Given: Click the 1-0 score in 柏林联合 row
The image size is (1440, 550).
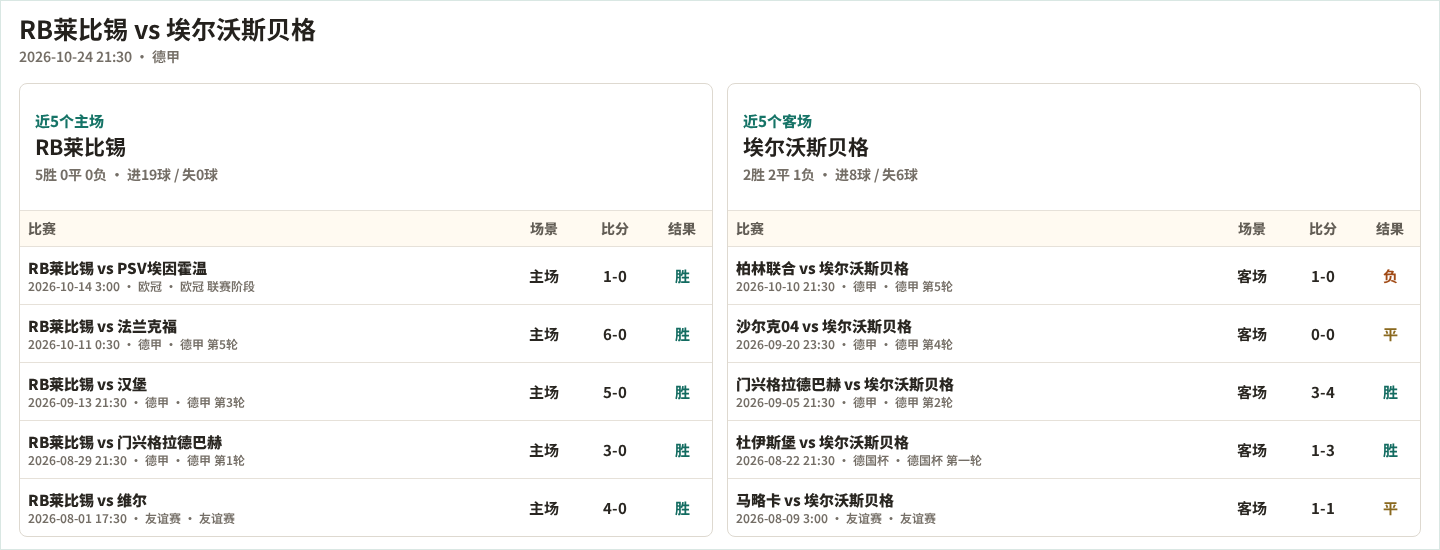Looking at the screenshot, I should (1323, 276).
